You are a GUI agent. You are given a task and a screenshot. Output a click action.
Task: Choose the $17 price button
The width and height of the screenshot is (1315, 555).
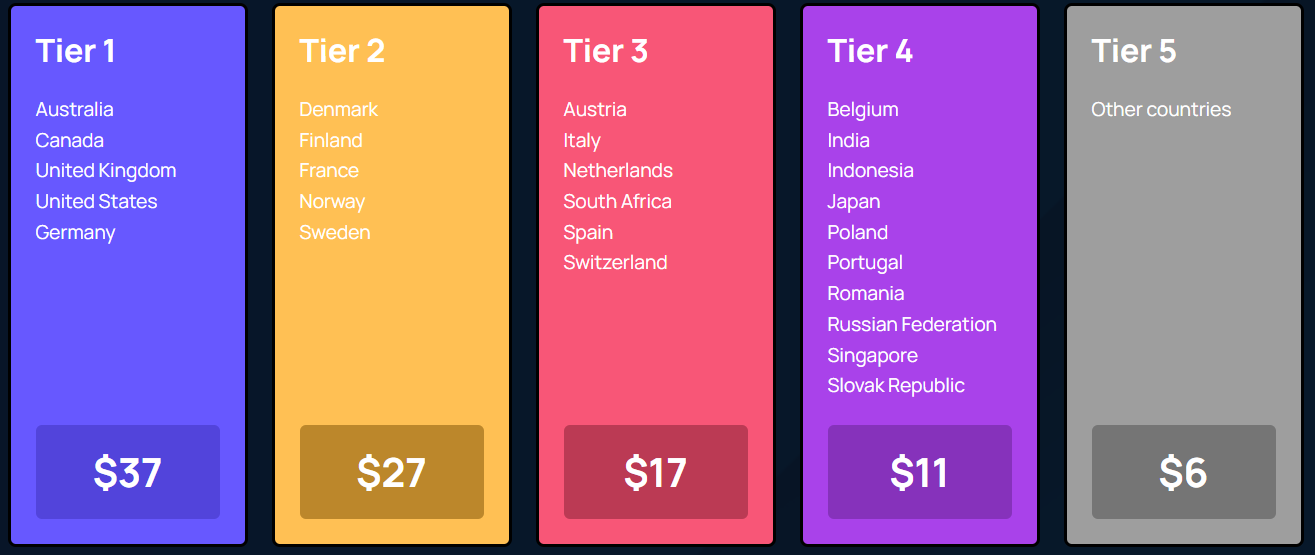(x=656, y=472)
